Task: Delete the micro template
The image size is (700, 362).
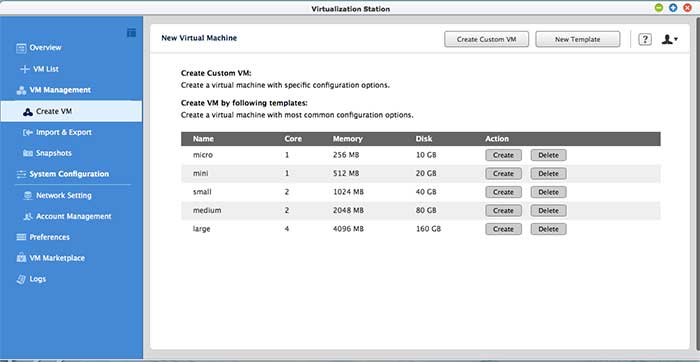Action: 549,155
